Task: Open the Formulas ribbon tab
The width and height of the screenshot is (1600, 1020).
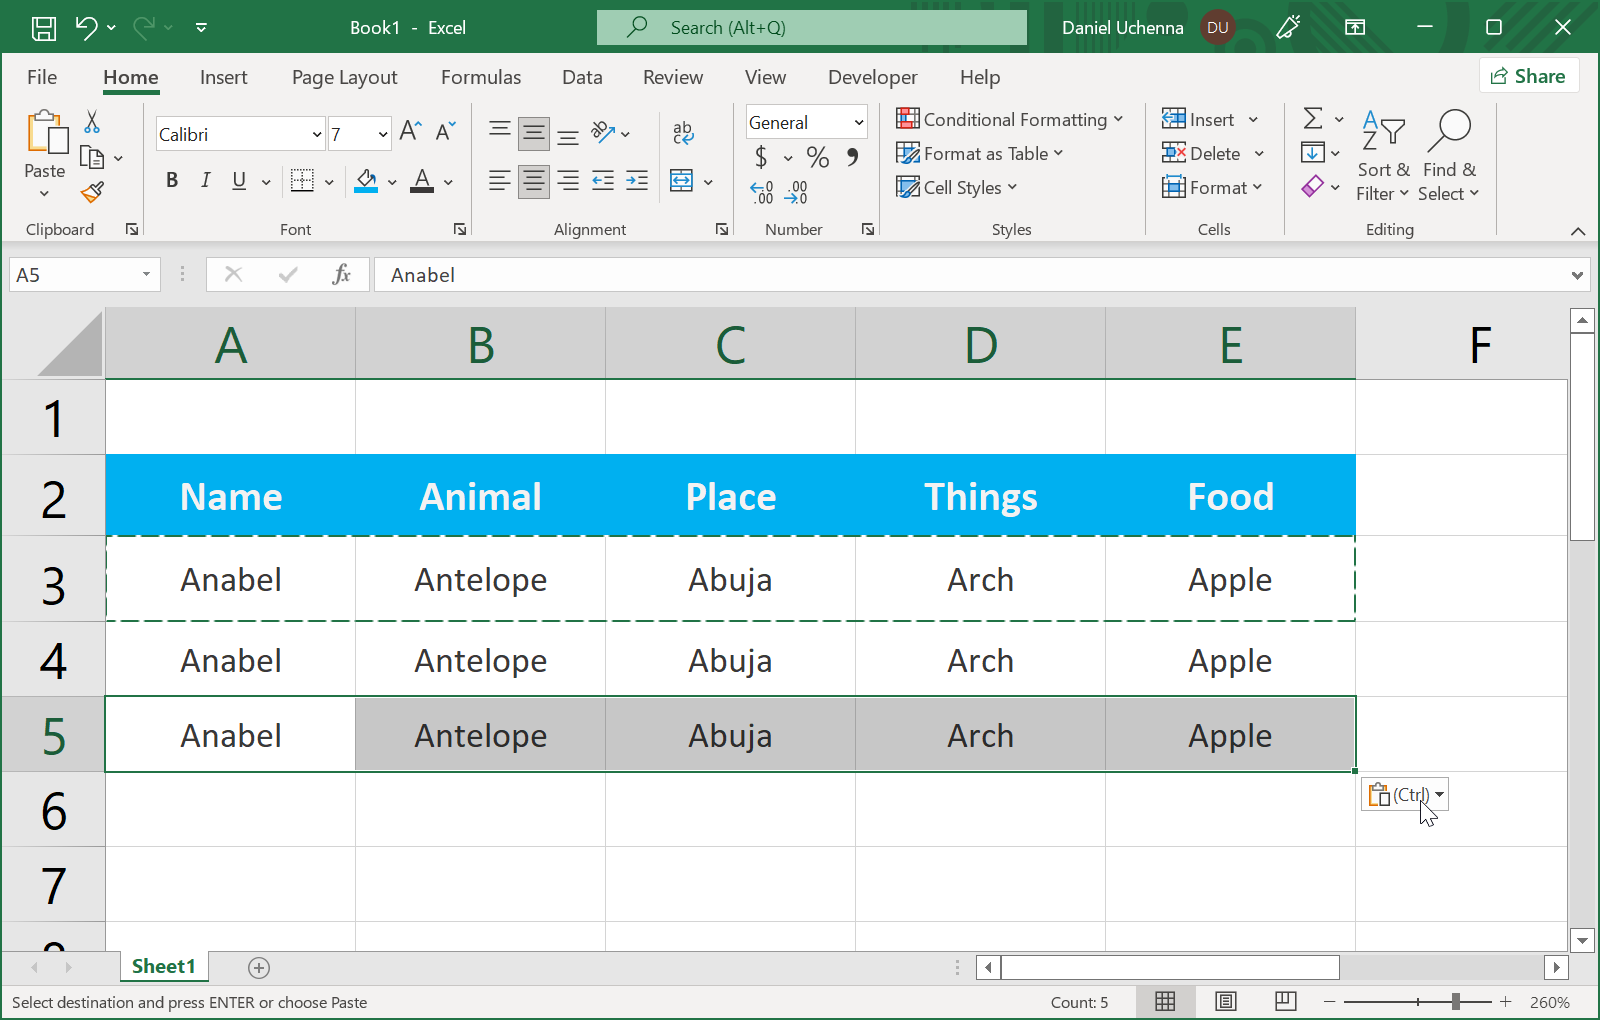Action: coord(480,77)
